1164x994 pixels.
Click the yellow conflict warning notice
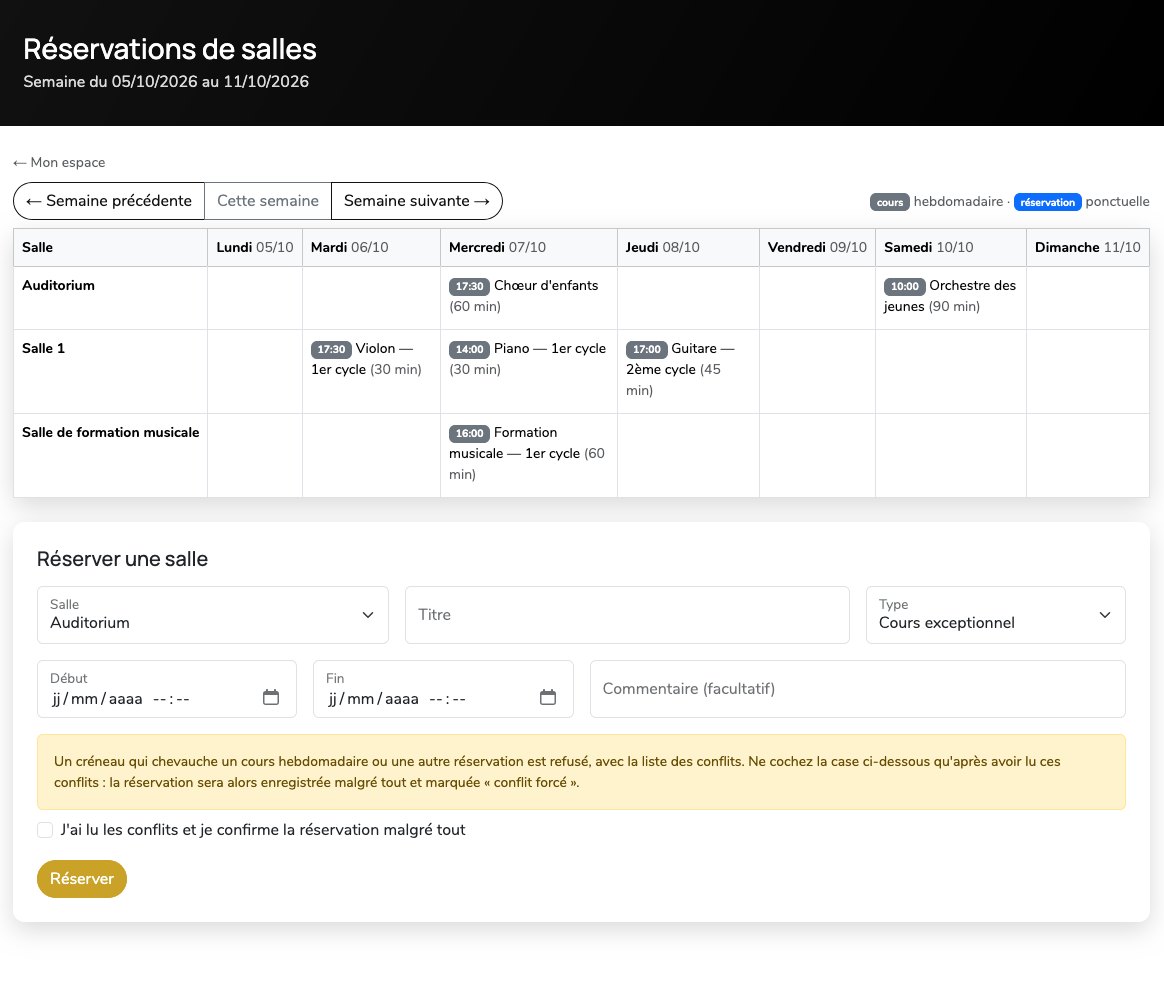[x=581, y=772]
